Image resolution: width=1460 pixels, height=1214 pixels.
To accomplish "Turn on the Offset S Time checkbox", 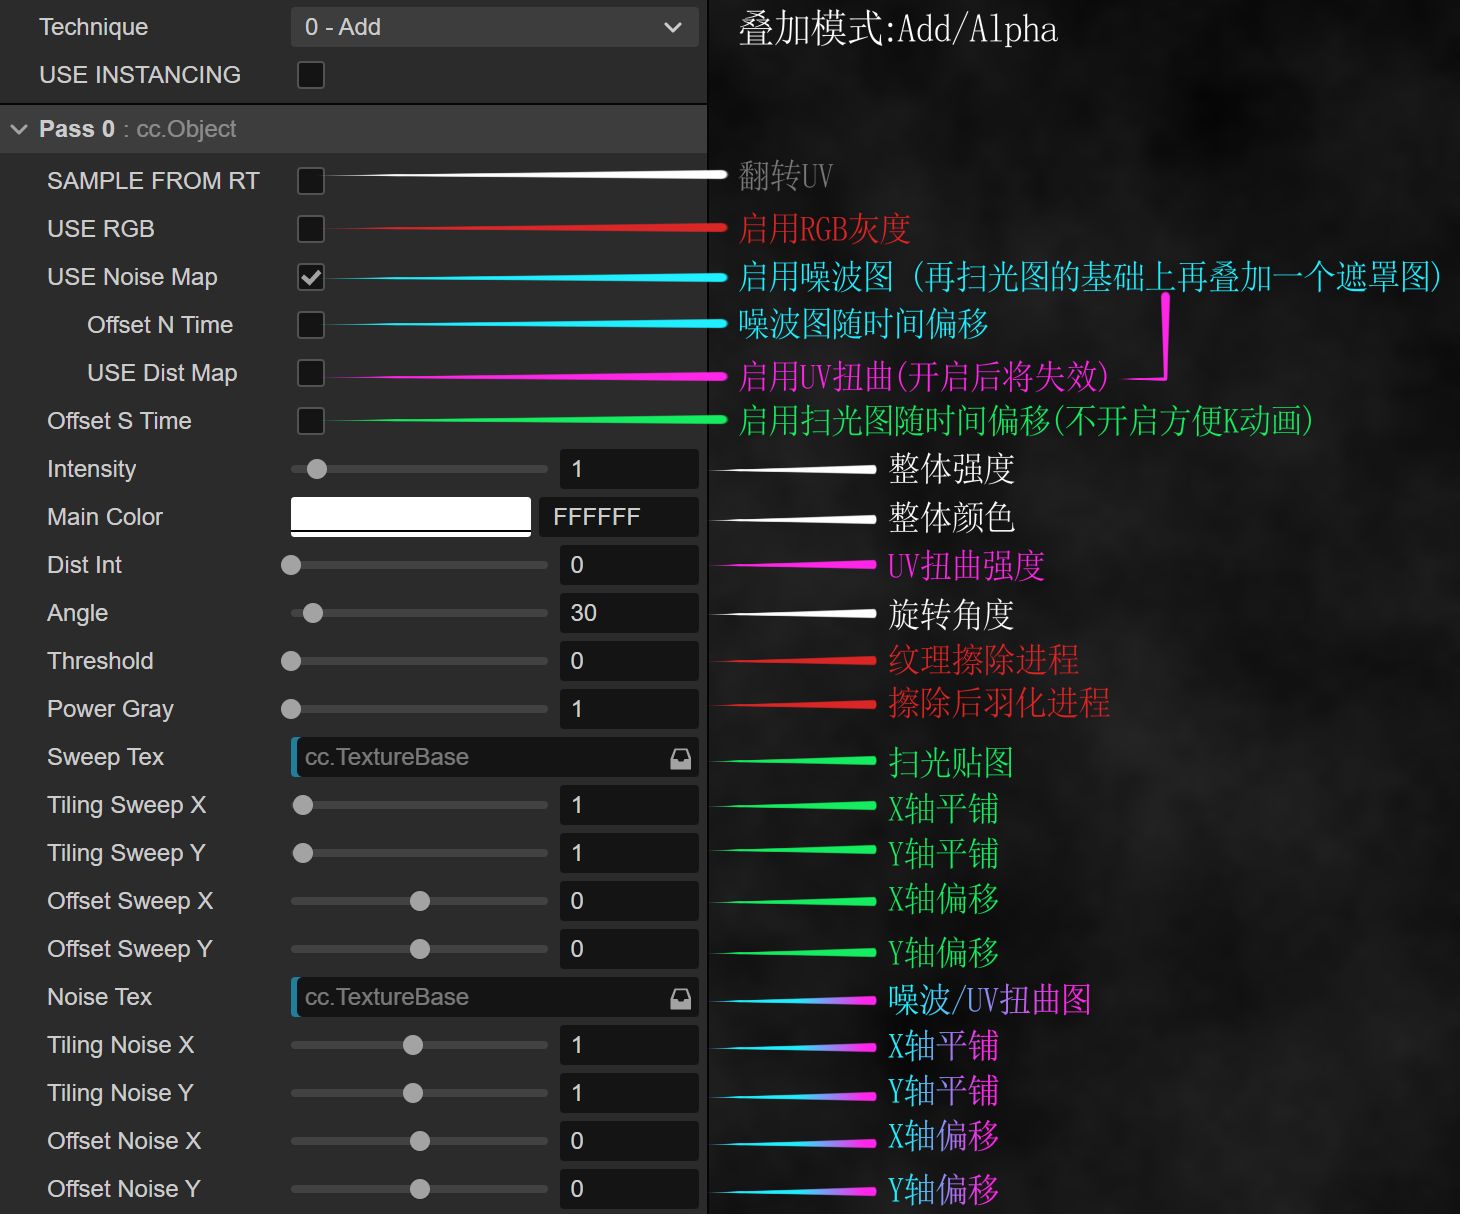I will point(311,421).
